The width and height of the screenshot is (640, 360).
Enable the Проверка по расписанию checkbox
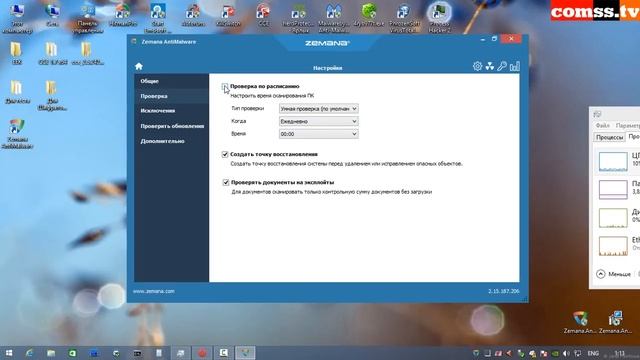tap(225, 87)
